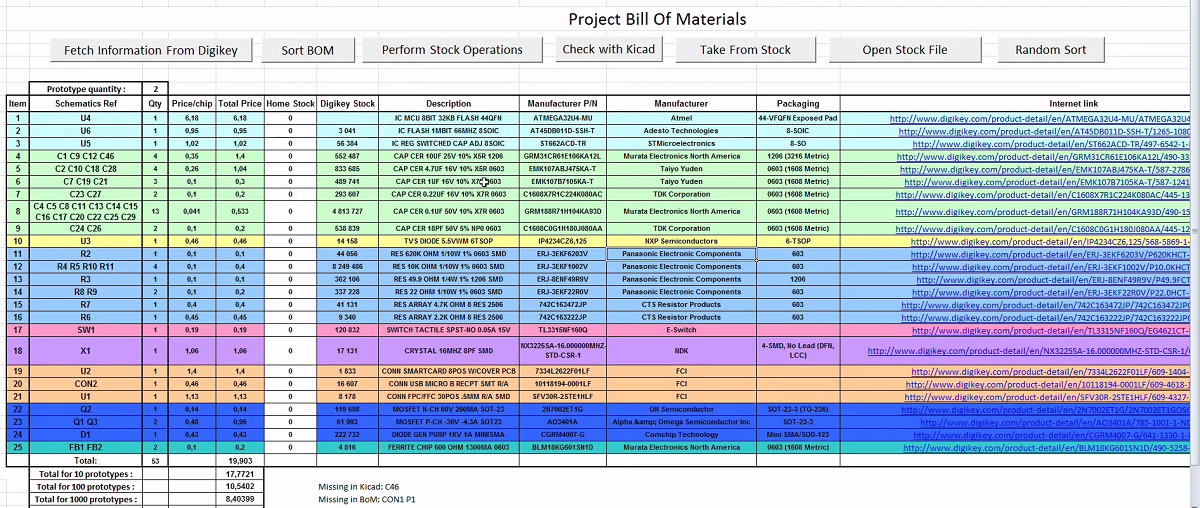Screen dimensions: 1200x508
Task: Open the NX3225SA crystal product link
Action: click(x=1029, y=351)
